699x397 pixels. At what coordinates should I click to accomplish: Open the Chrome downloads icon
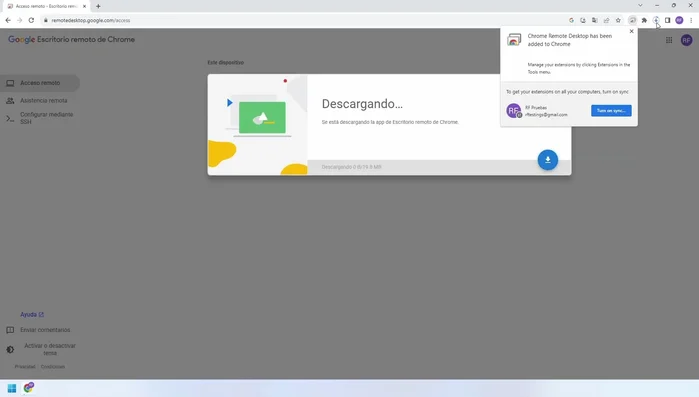(656, 20)
